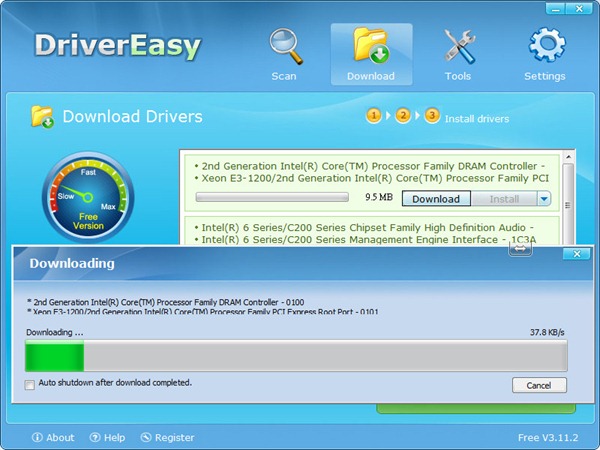The width and height of the screenshot is (600, 450).
Task: Click the DriverEasy logo
Action: (x=118, y=47)
